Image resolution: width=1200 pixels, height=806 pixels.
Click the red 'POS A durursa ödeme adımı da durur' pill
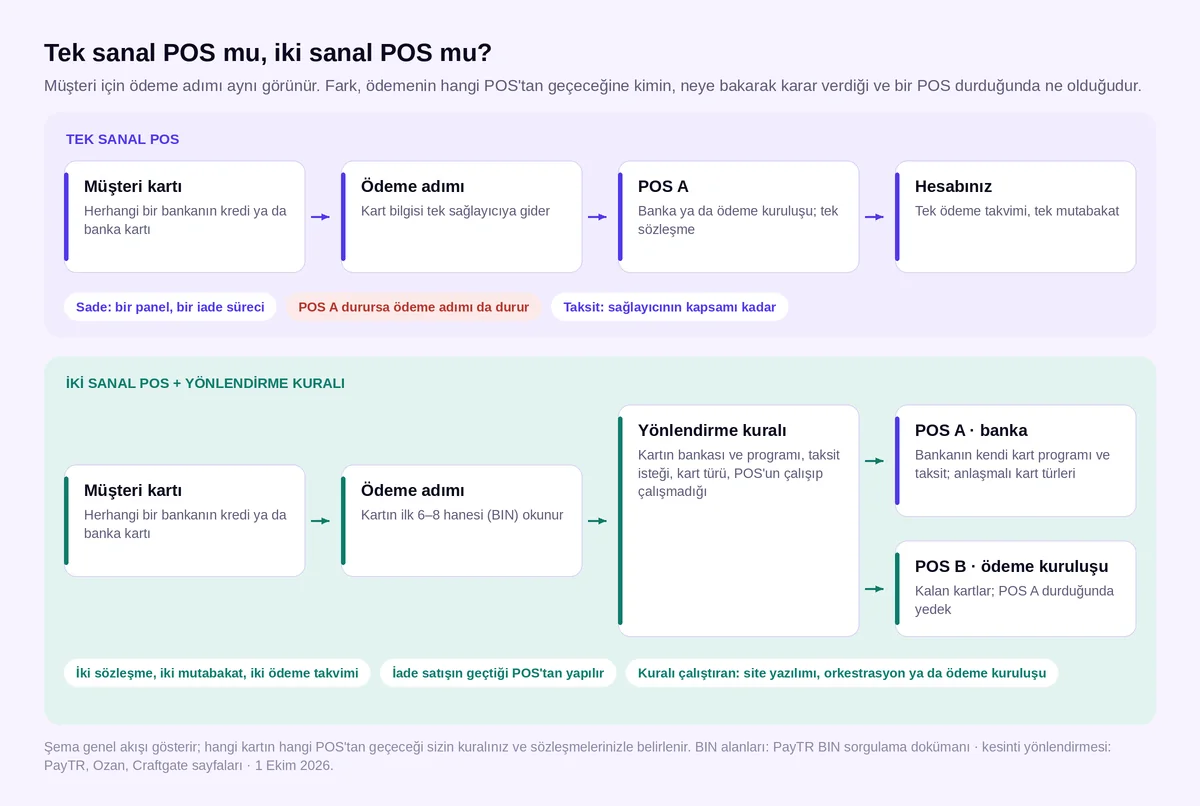[414, 307]
